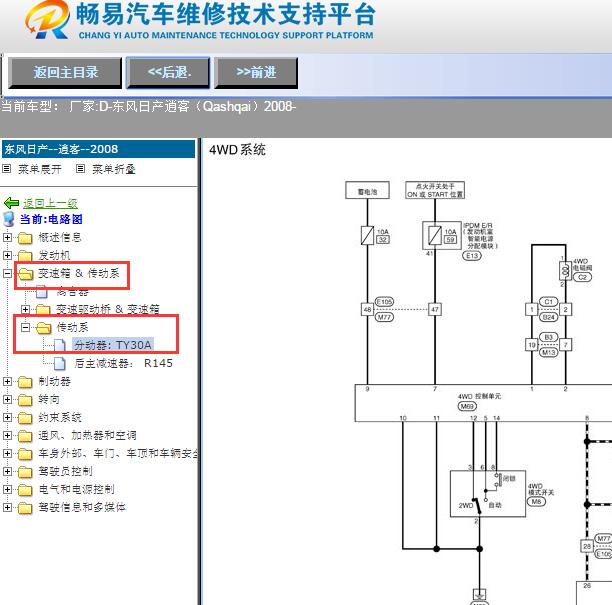Click the 当前:电路图 label
Viewport: 612px width, 605px height.
tap(51, 219)
